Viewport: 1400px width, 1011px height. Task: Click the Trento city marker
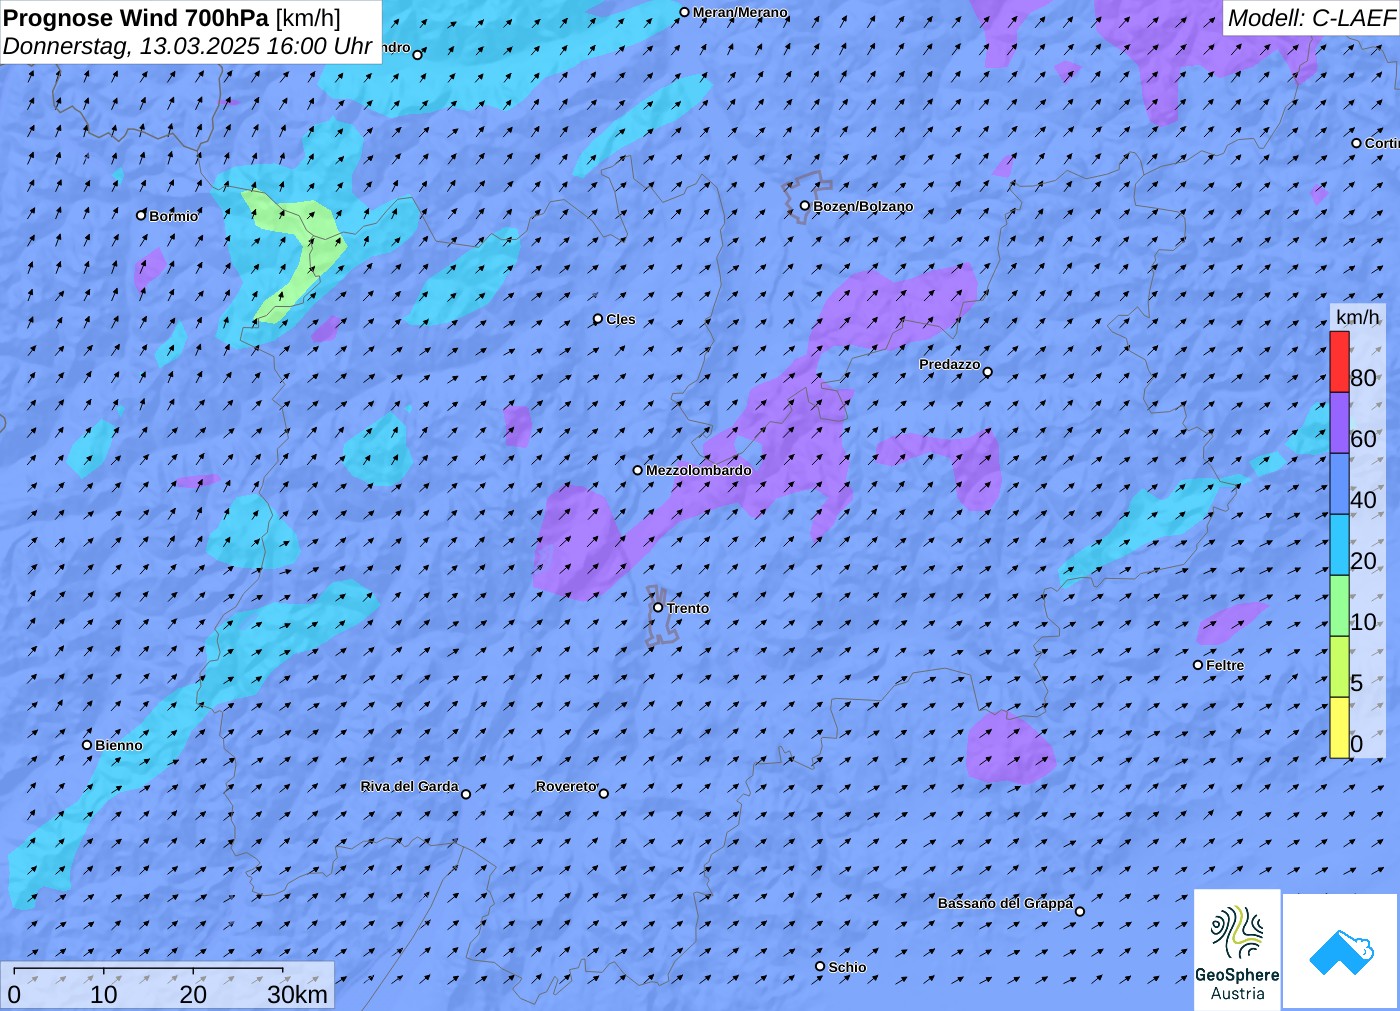[658, 607]
